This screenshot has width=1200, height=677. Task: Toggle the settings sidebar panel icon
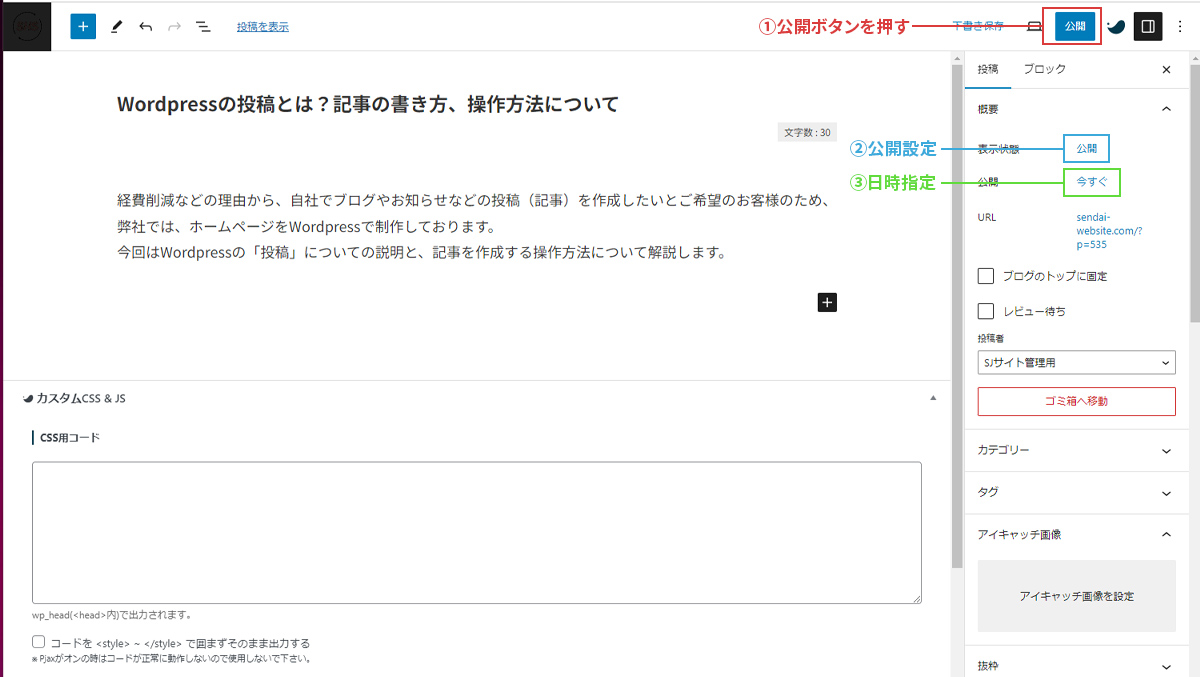coord(1148,27)
